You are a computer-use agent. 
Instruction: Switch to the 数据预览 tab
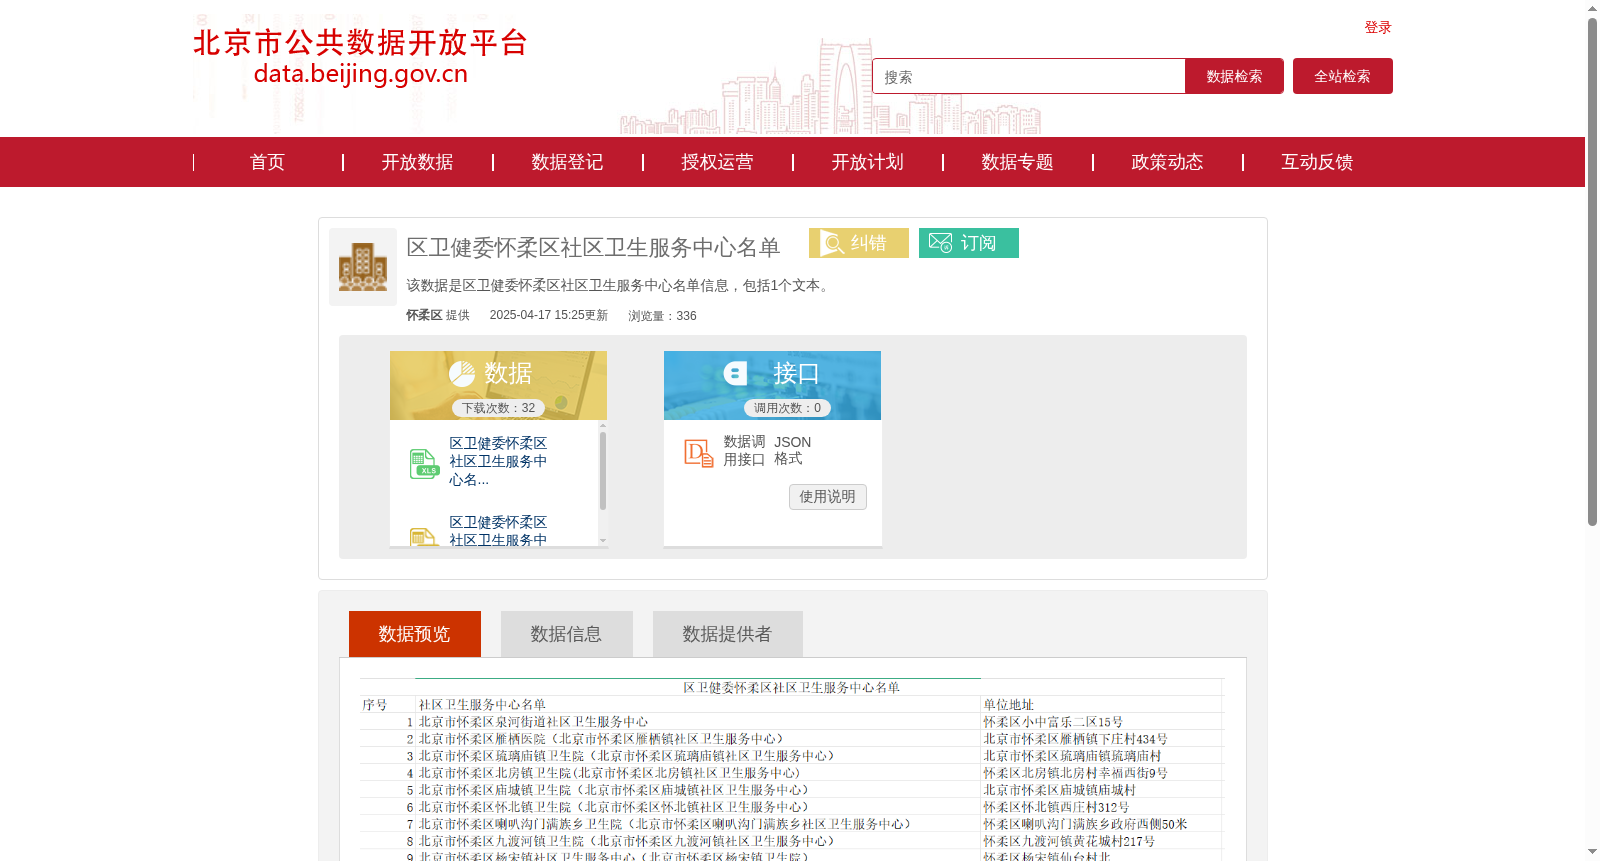click(415, 634)
